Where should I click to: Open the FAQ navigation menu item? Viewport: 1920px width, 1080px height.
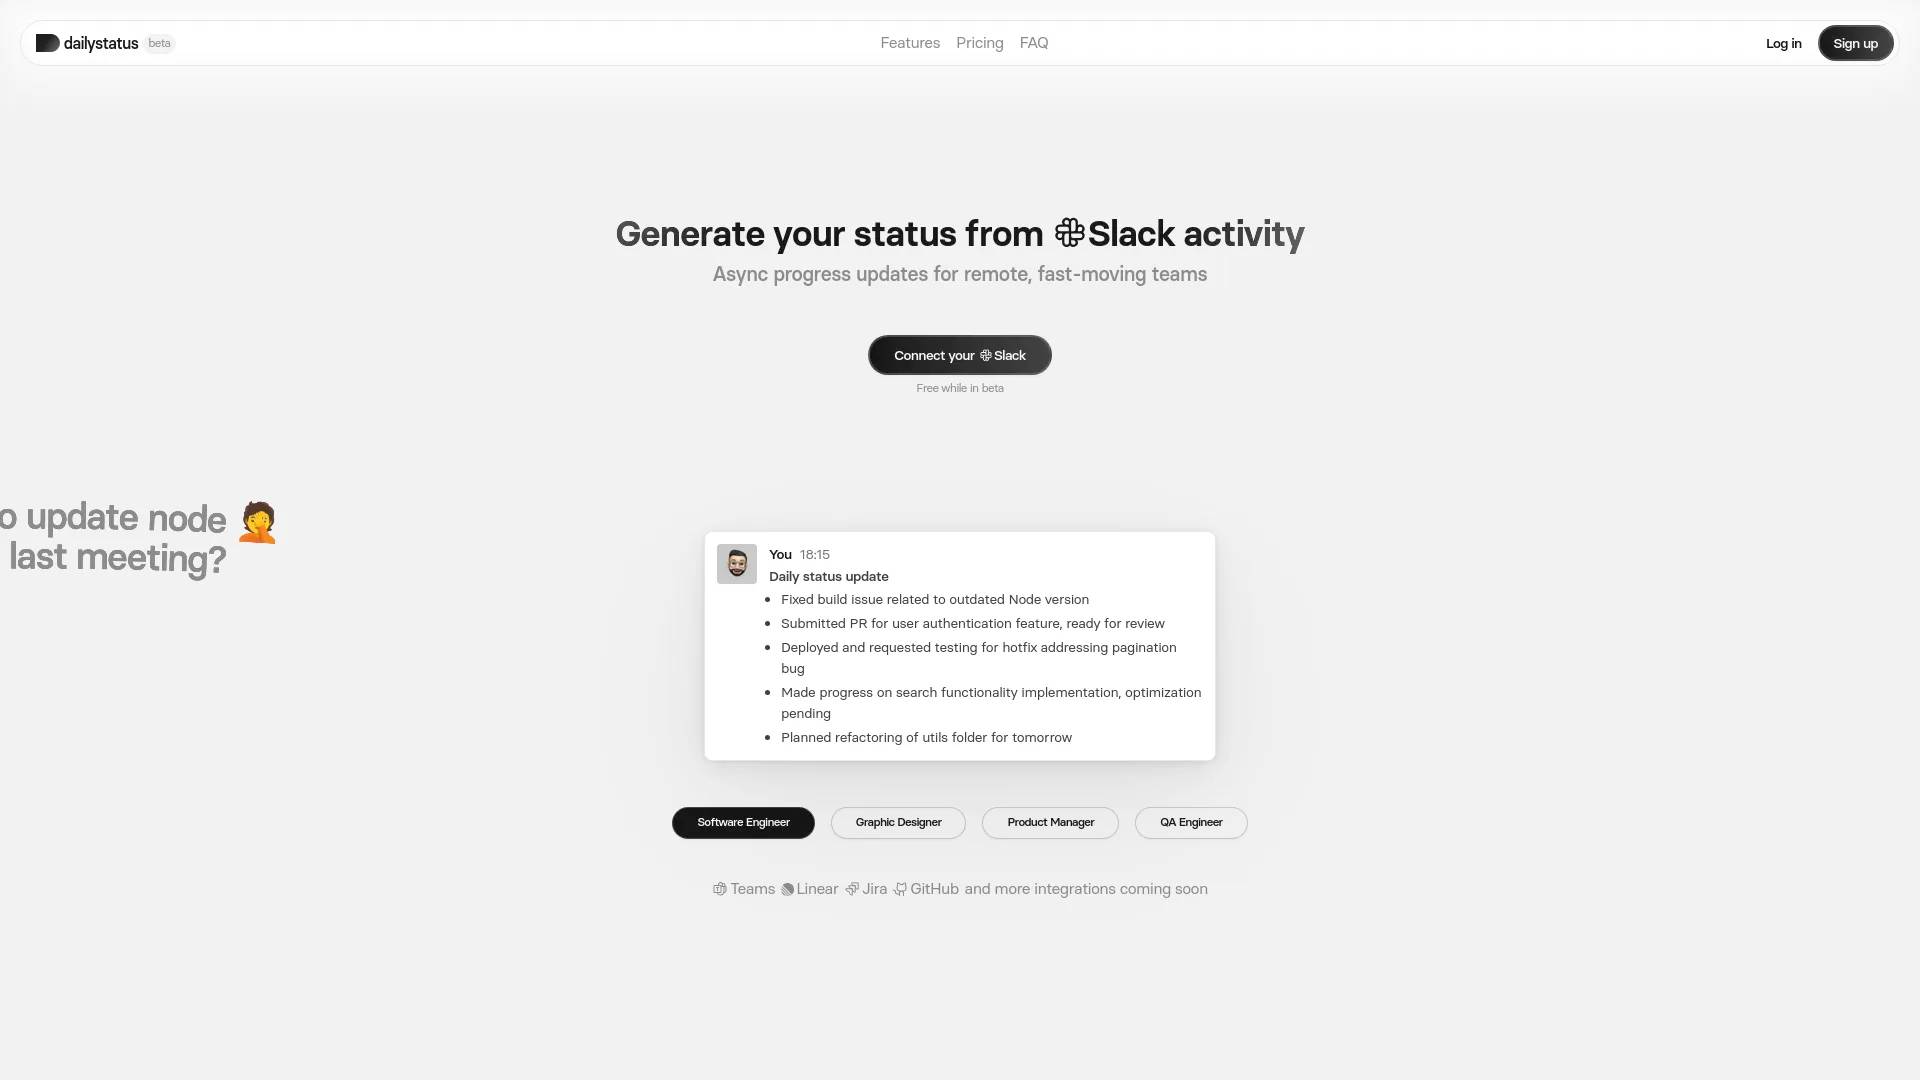pyautogui.click(x=1034, y=42)
